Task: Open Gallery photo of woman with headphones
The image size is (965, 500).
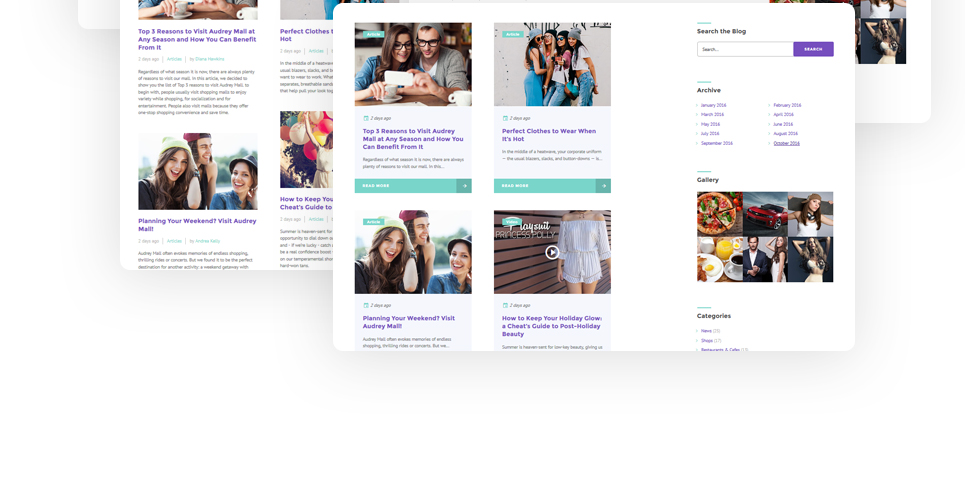Action: point(811,214)
